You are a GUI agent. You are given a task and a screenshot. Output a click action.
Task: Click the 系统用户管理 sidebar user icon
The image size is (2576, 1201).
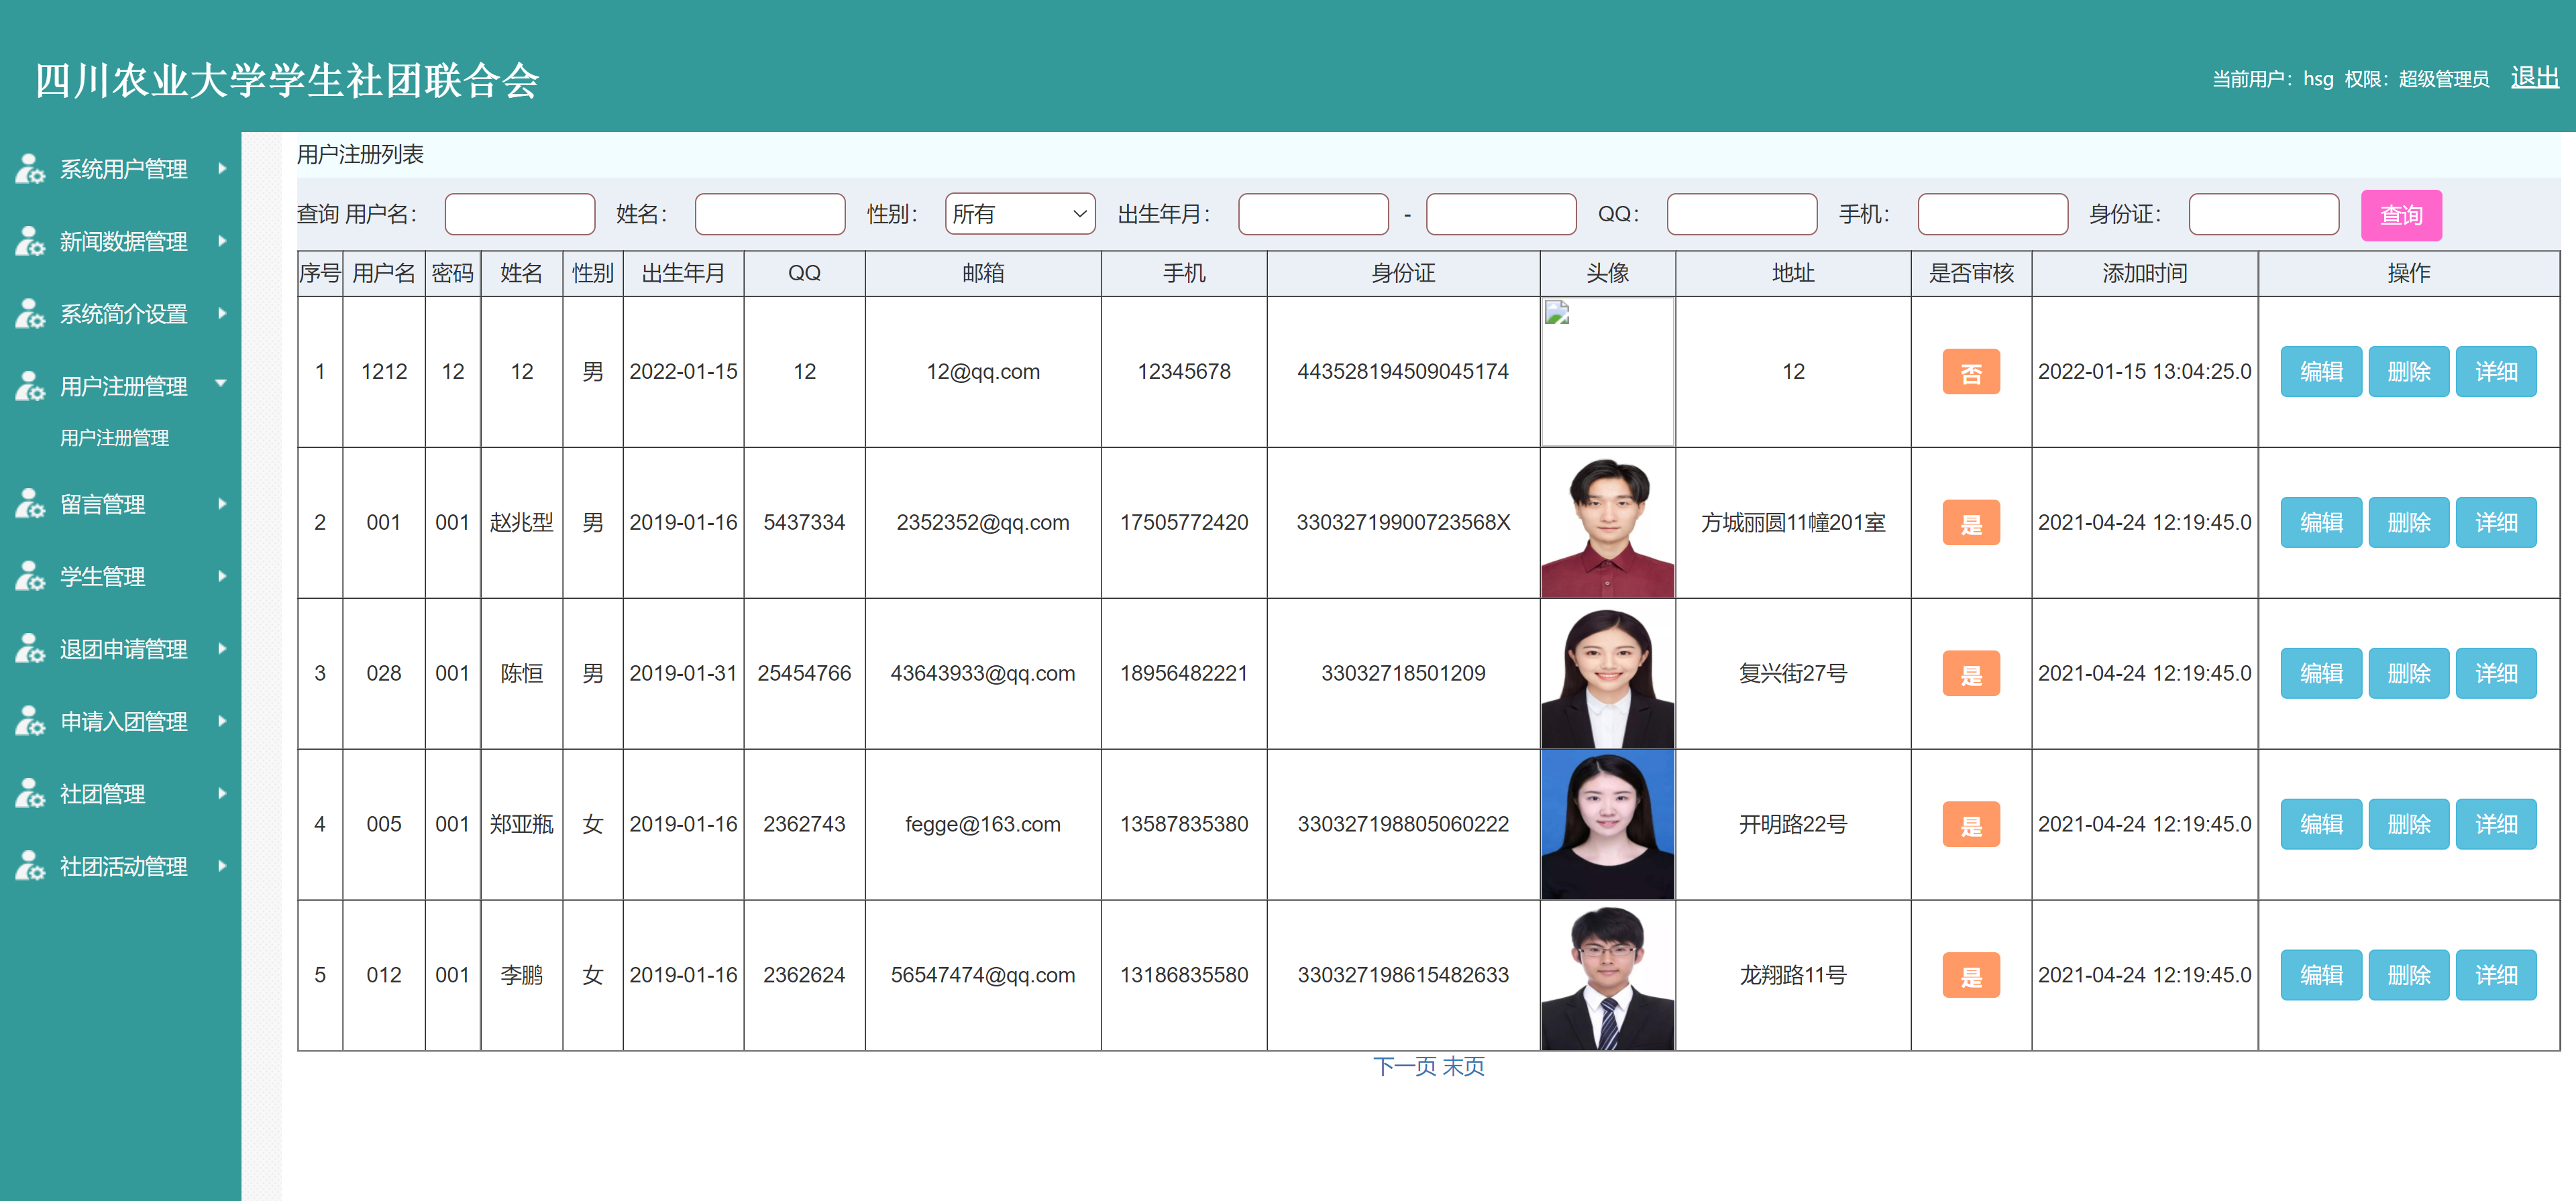(29, 169)
